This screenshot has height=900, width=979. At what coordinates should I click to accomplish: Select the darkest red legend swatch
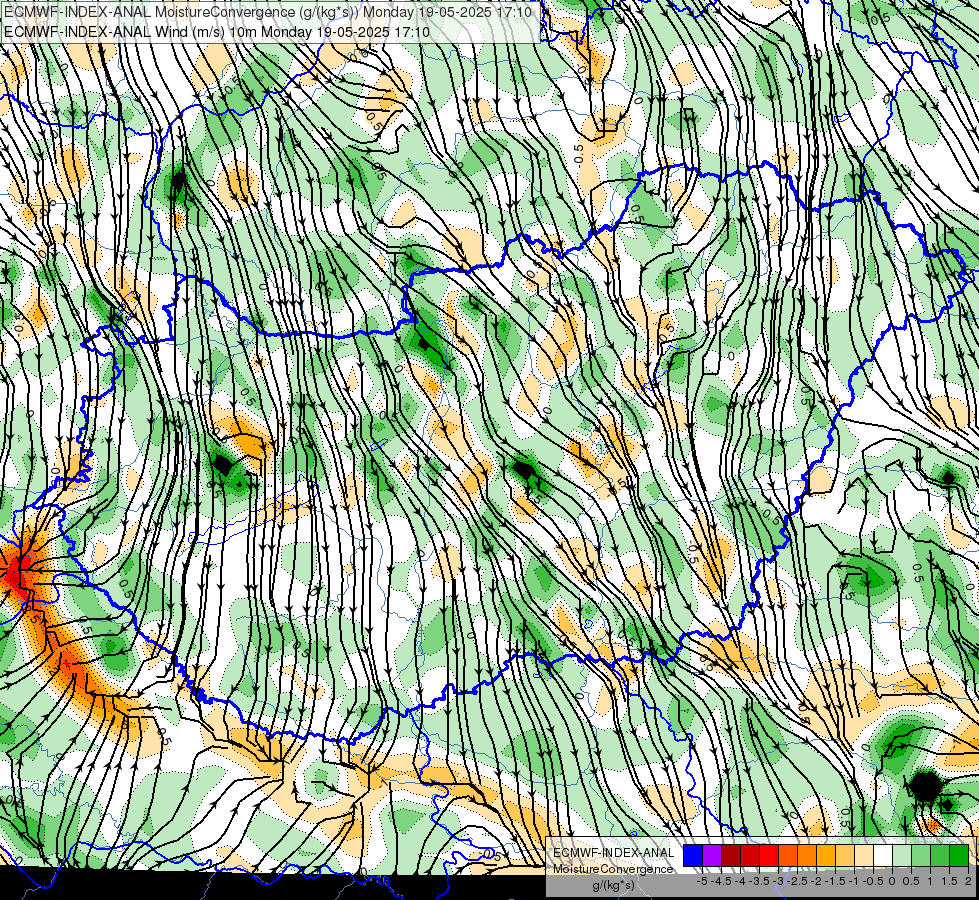click(731, 856)
